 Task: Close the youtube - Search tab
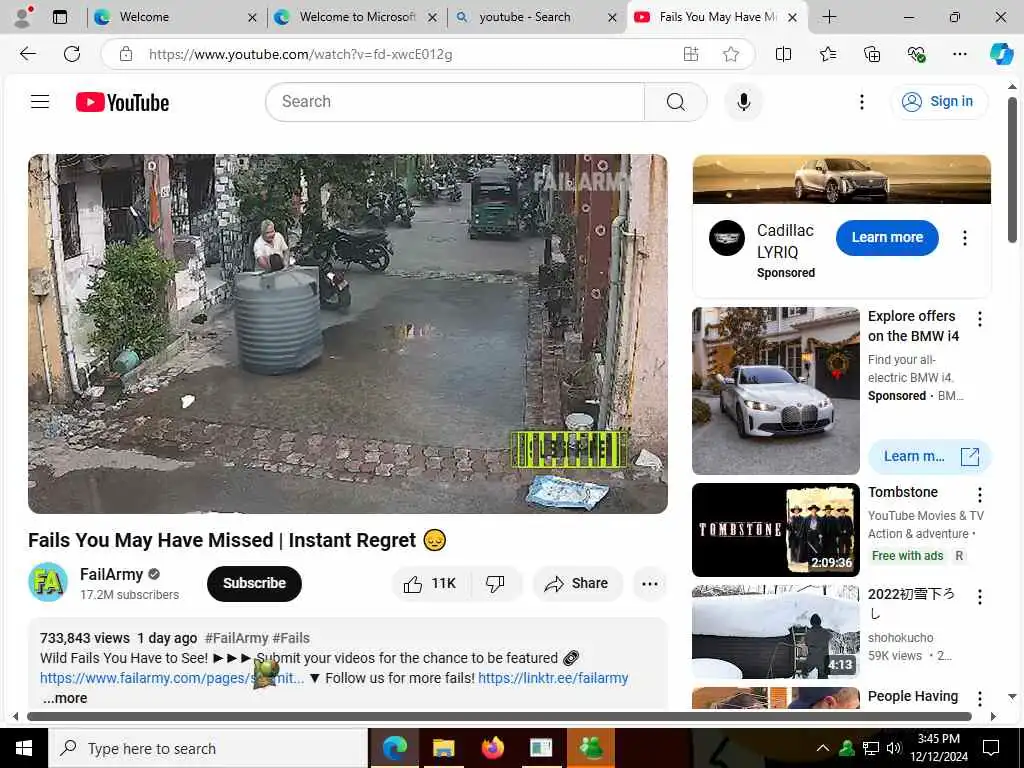(x=612, y=18)
